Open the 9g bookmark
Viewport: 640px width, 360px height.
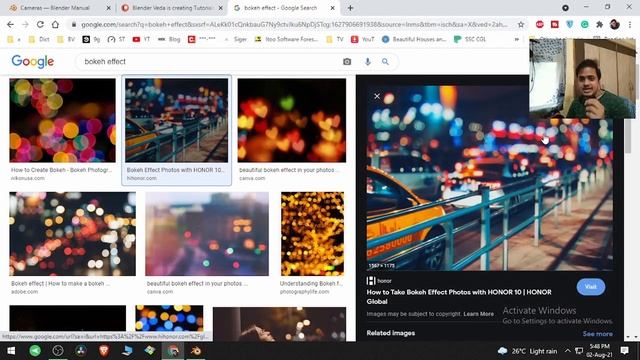[91, 39]
